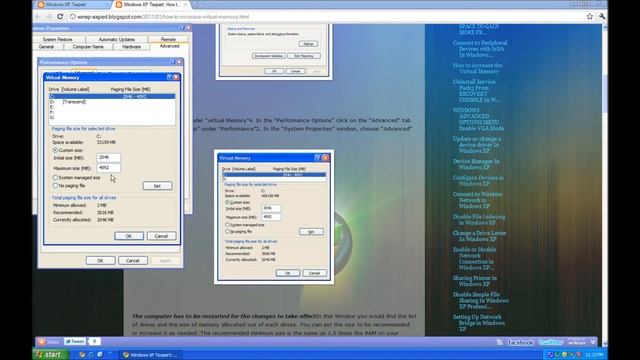The height and width of the screenshot is (360, 640).
Task: Click facebook link in bottom bar
Action: [520, 342]
